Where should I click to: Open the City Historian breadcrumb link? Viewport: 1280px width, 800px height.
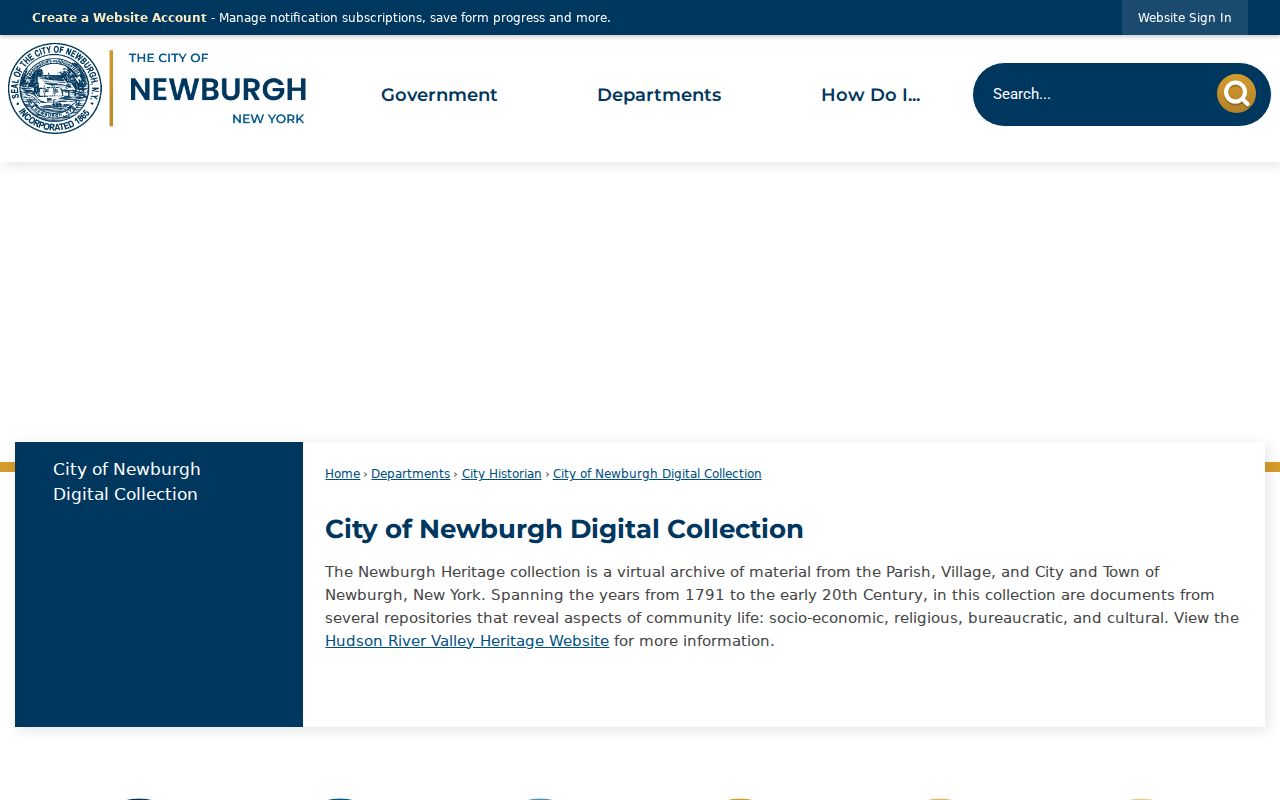pyautogui.click(x=501, y=474)
